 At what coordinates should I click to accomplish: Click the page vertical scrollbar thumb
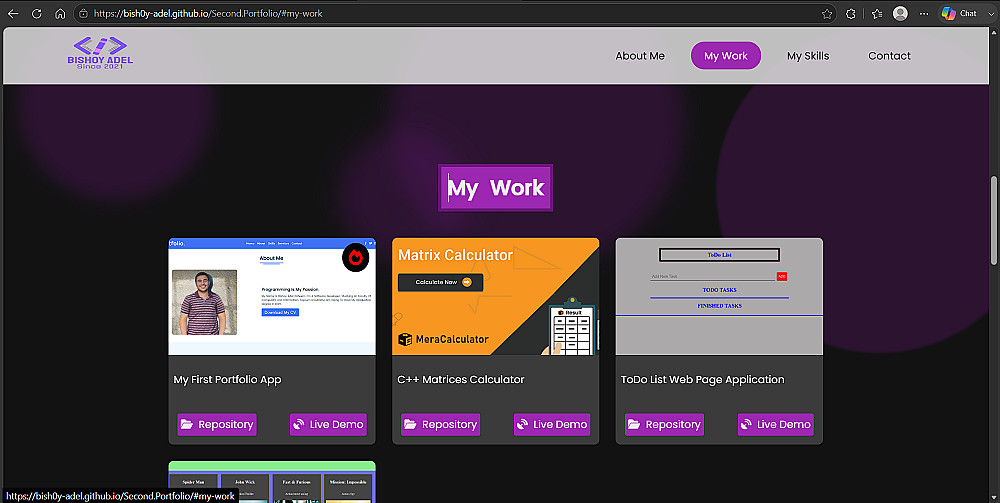994,220
